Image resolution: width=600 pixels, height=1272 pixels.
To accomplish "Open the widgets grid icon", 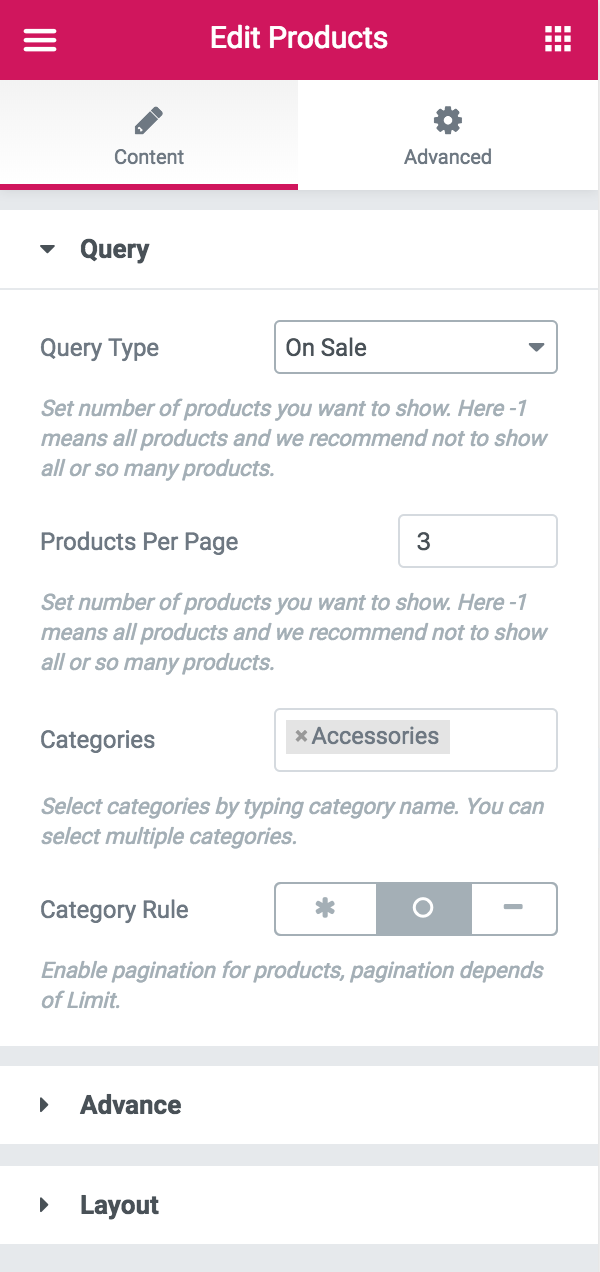I will pos(557,39).
